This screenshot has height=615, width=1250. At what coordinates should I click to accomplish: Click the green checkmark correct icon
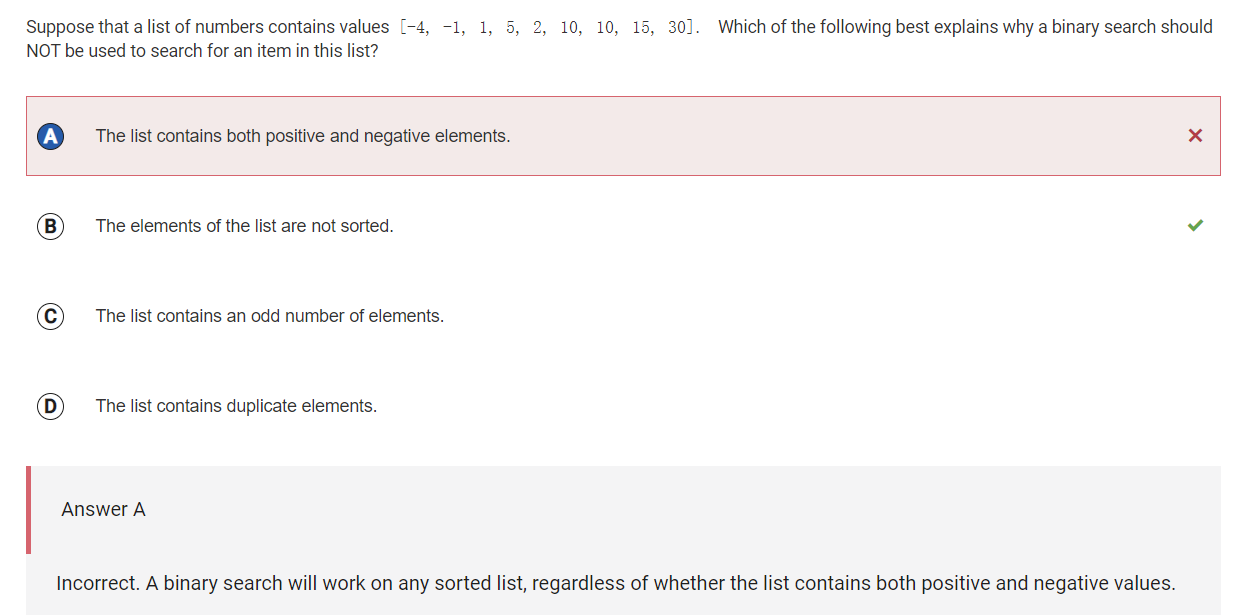1195,226
